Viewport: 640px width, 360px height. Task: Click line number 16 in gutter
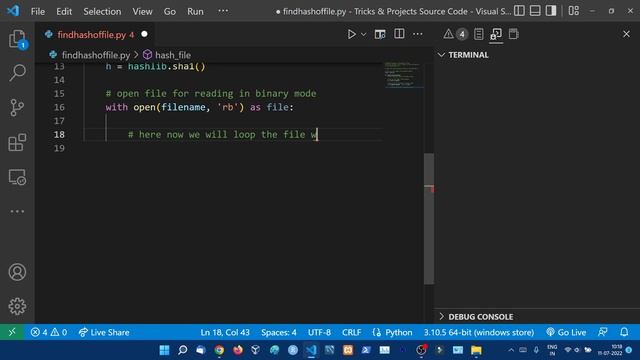coord(59,107)
